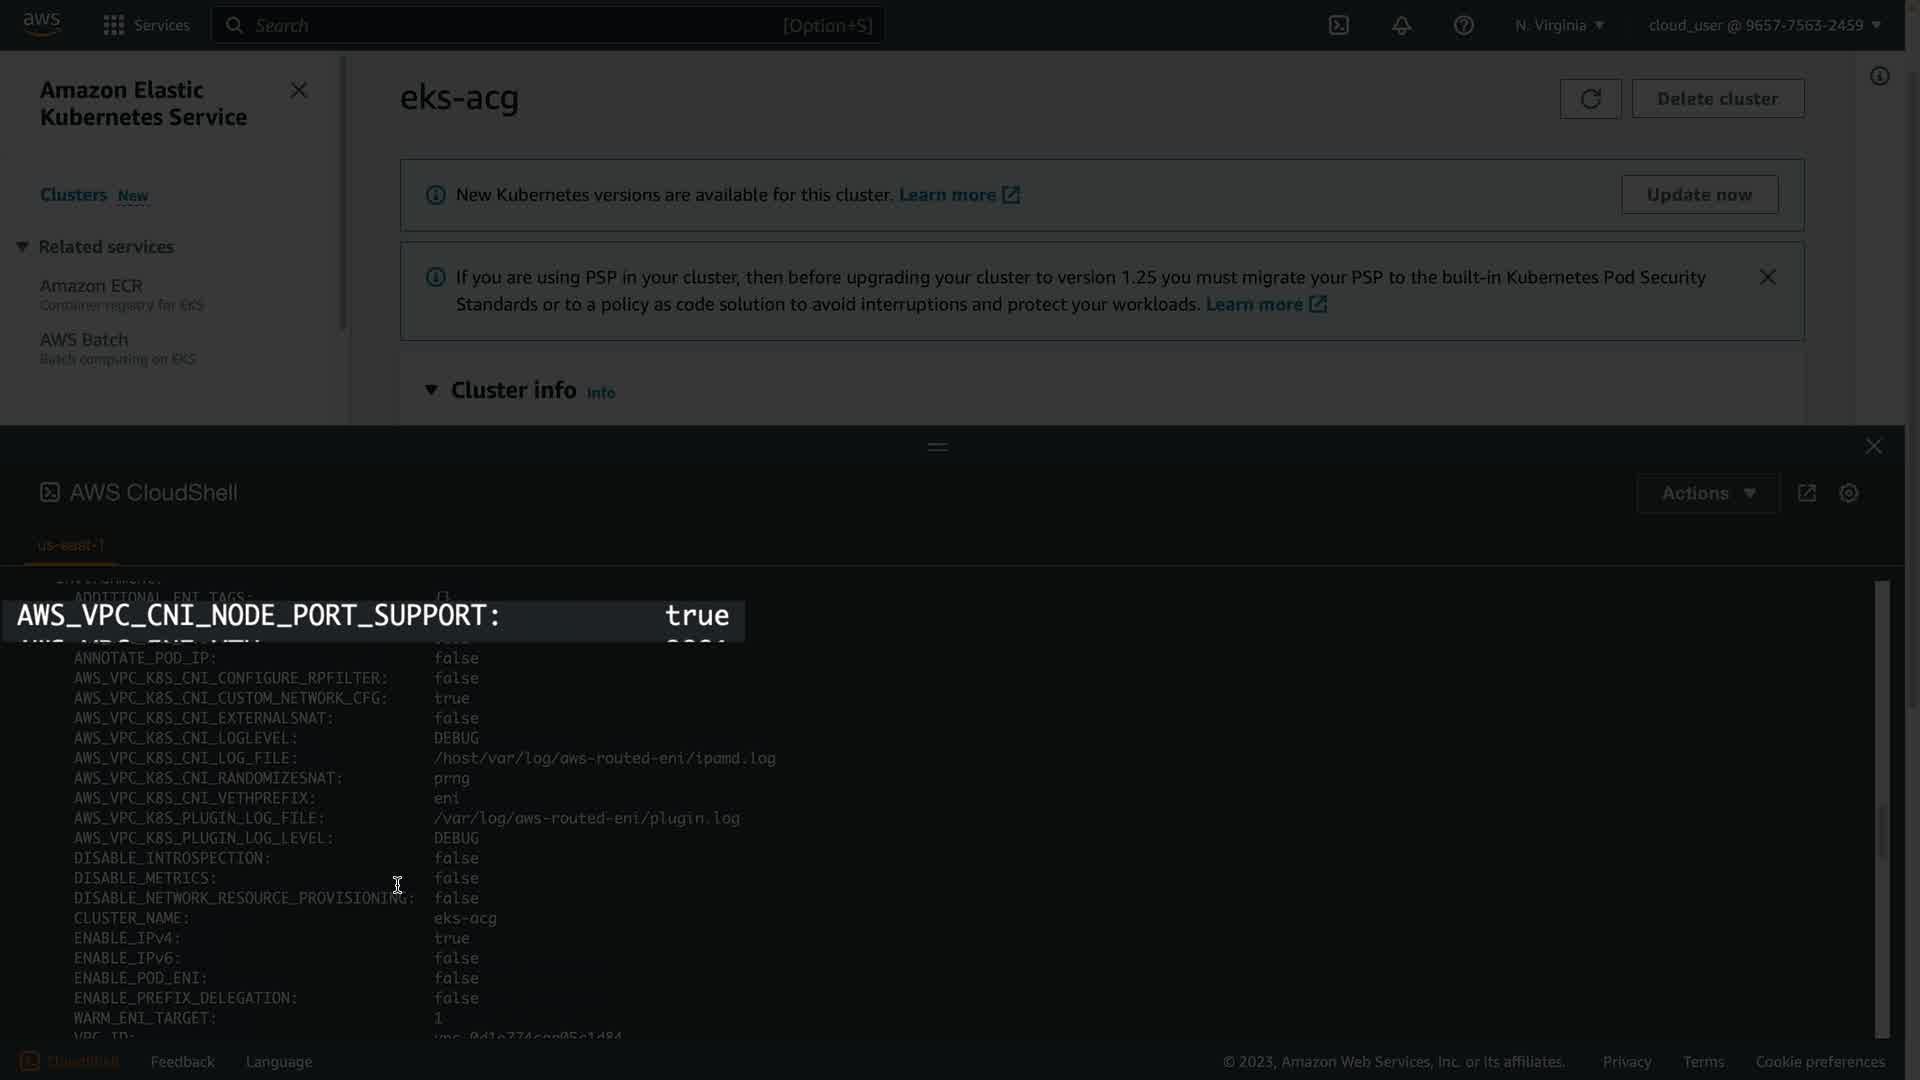Open CloudShell in a new browser tab

(x=1806, y=493)
